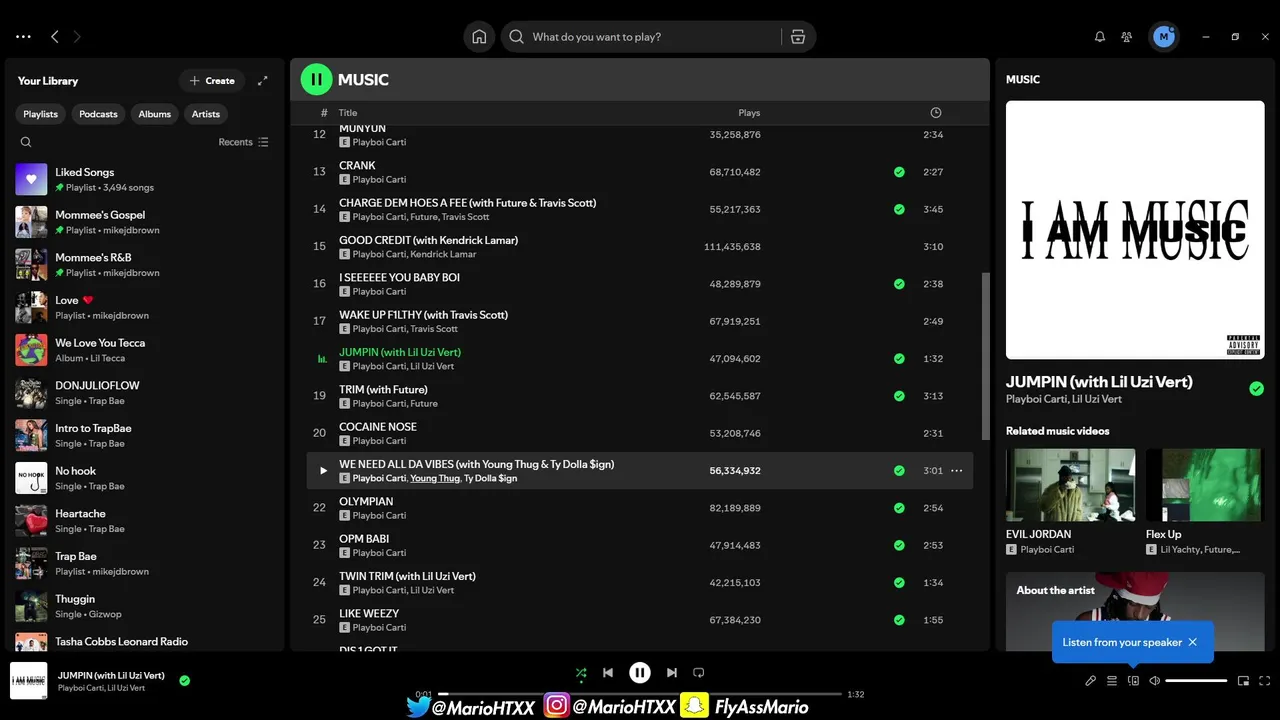Open Connect to a device
Screen dimensions: 1280x720
click(x=1133, y=681)
